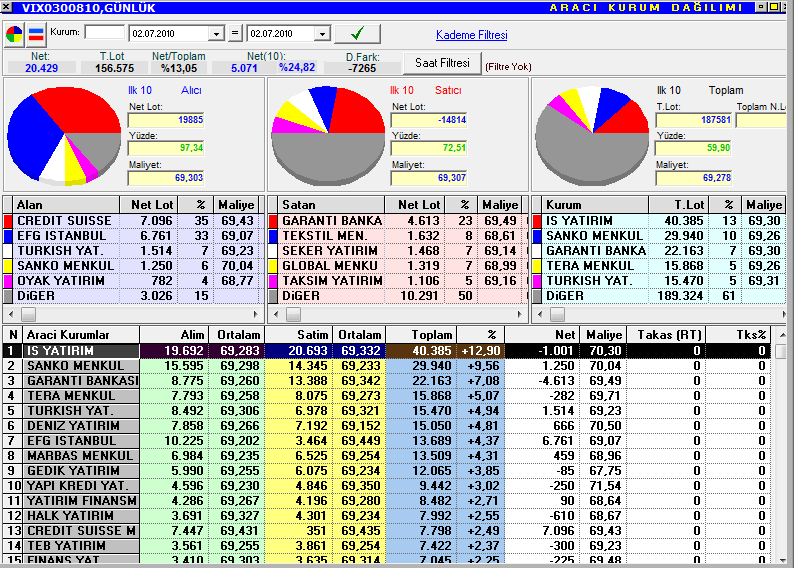Click yellow swatch beside SANKO MENKUL in Alan table
The width and height of the screenshot is (794, 568).
click(8, 266)
